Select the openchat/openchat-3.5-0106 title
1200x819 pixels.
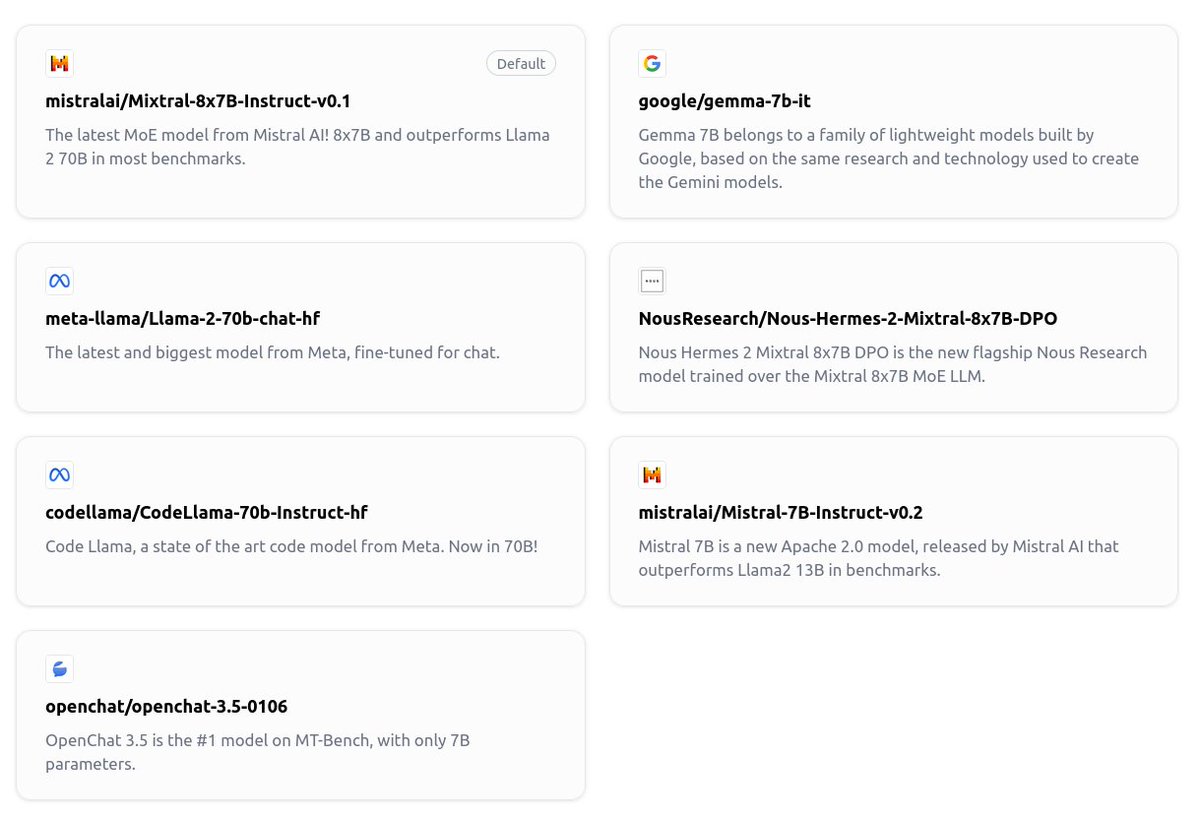(167, 706)
